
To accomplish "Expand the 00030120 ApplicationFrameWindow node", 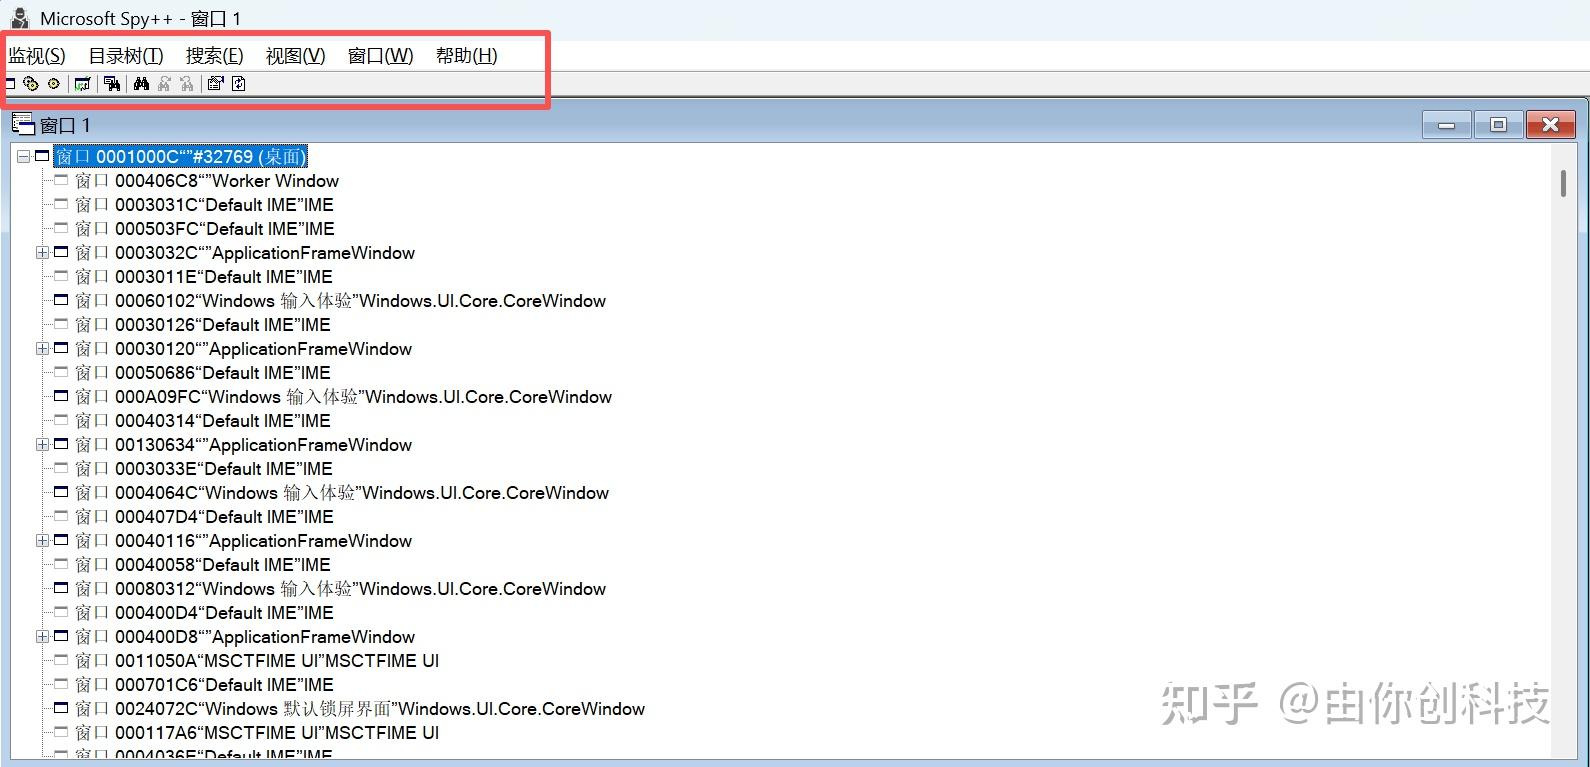I will coord(42,348).
